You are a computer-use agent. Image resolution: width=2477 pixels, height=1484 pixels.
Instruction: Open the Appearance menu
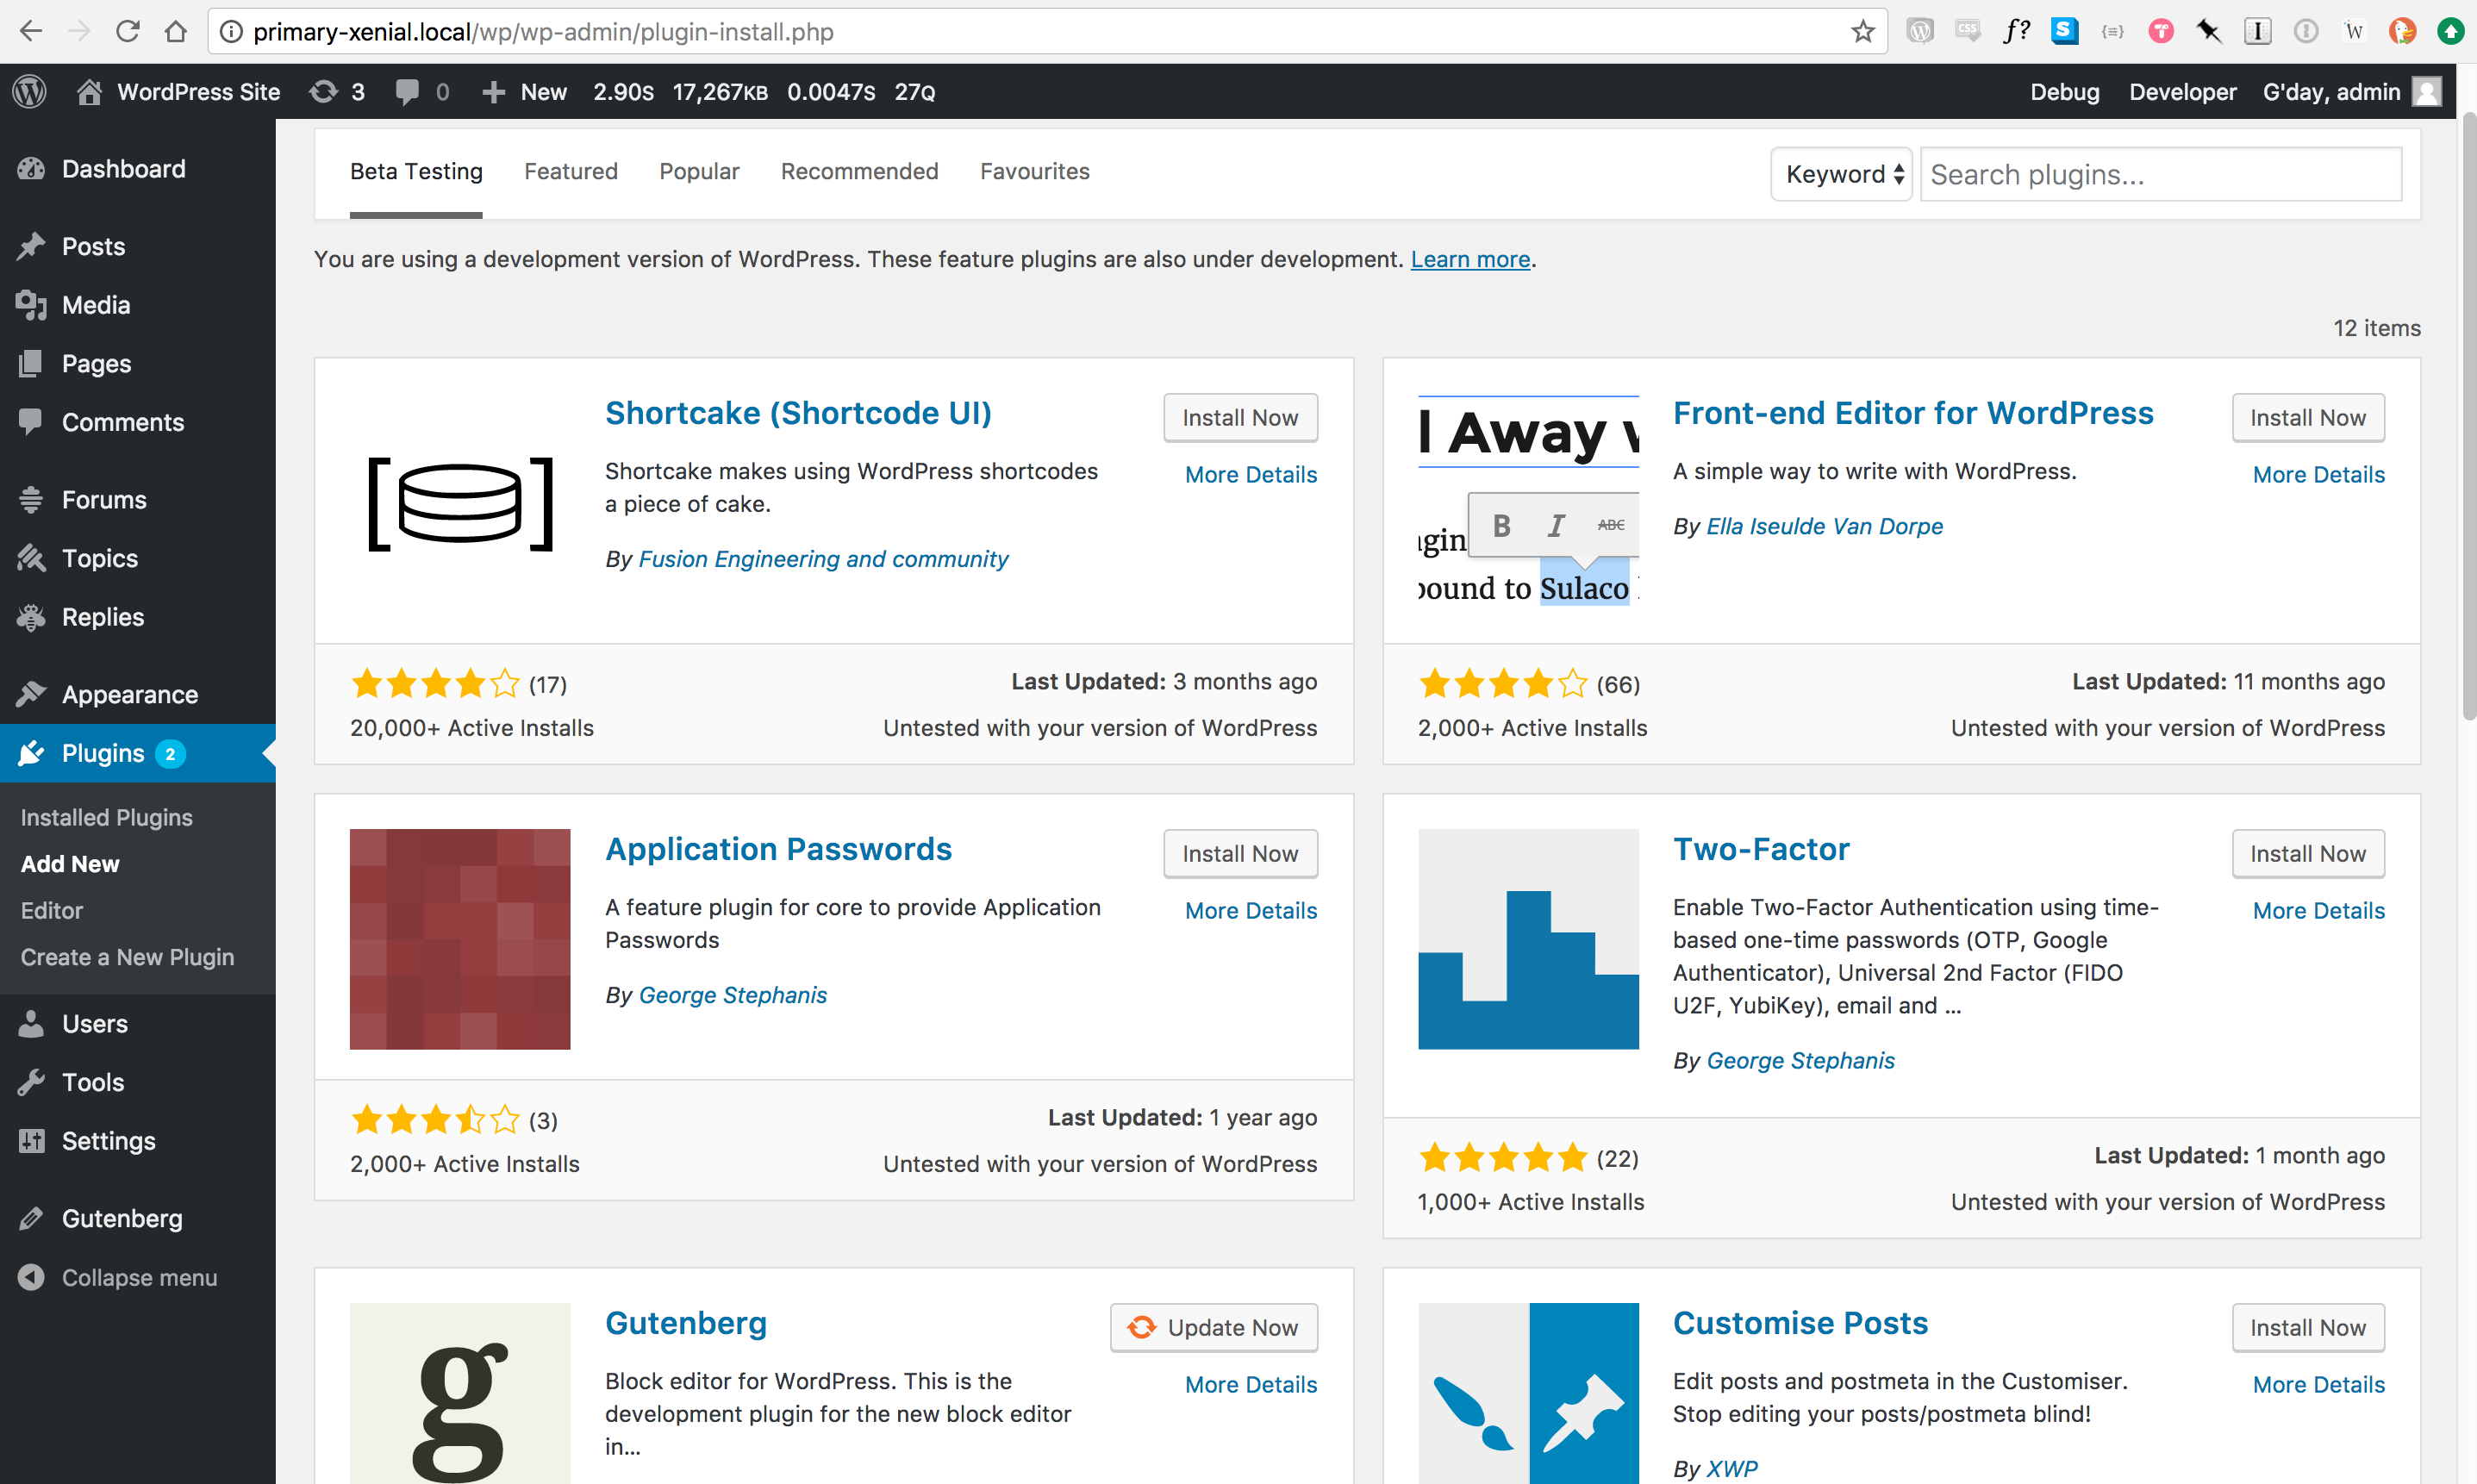coord(138,694)
